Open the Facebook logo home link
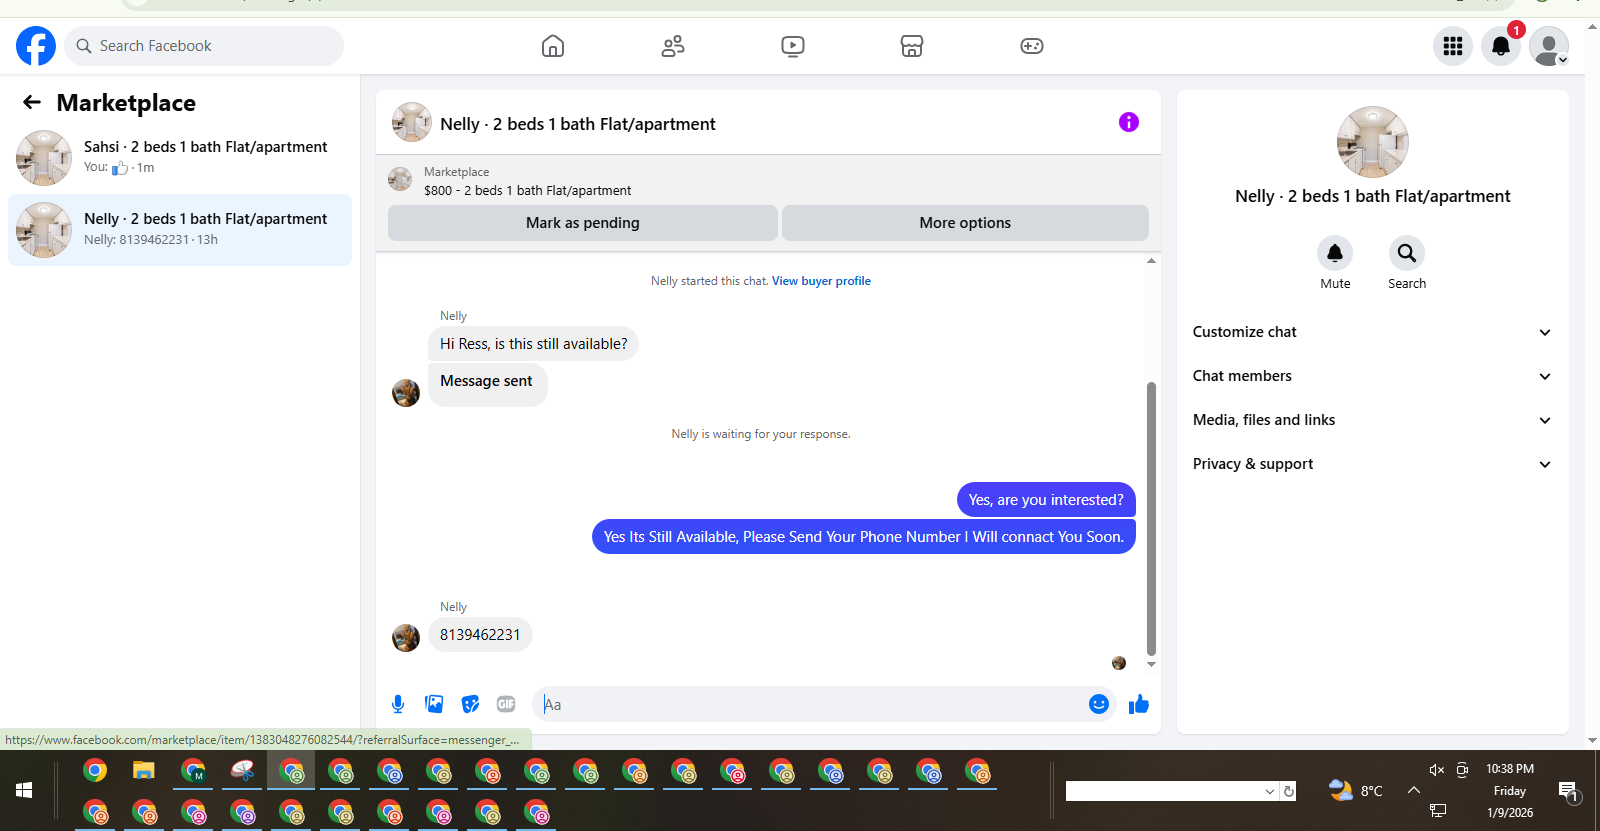This screenshot has height=831, width=1600. (36, 46)
